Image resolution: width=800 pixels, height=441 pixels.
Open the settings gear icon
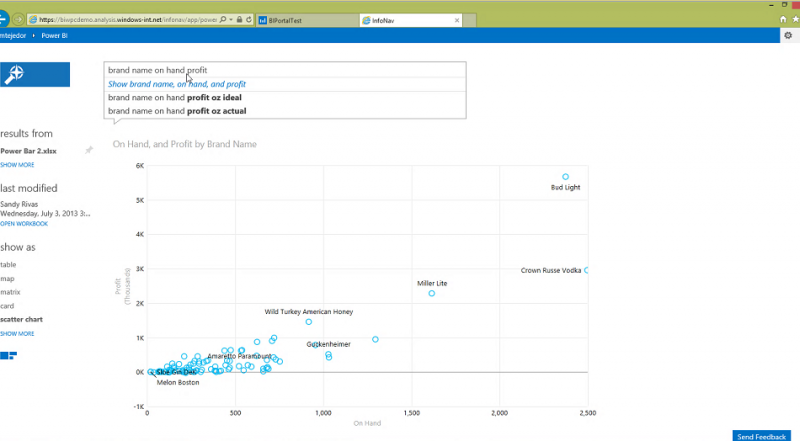click(x=788, y=35)
